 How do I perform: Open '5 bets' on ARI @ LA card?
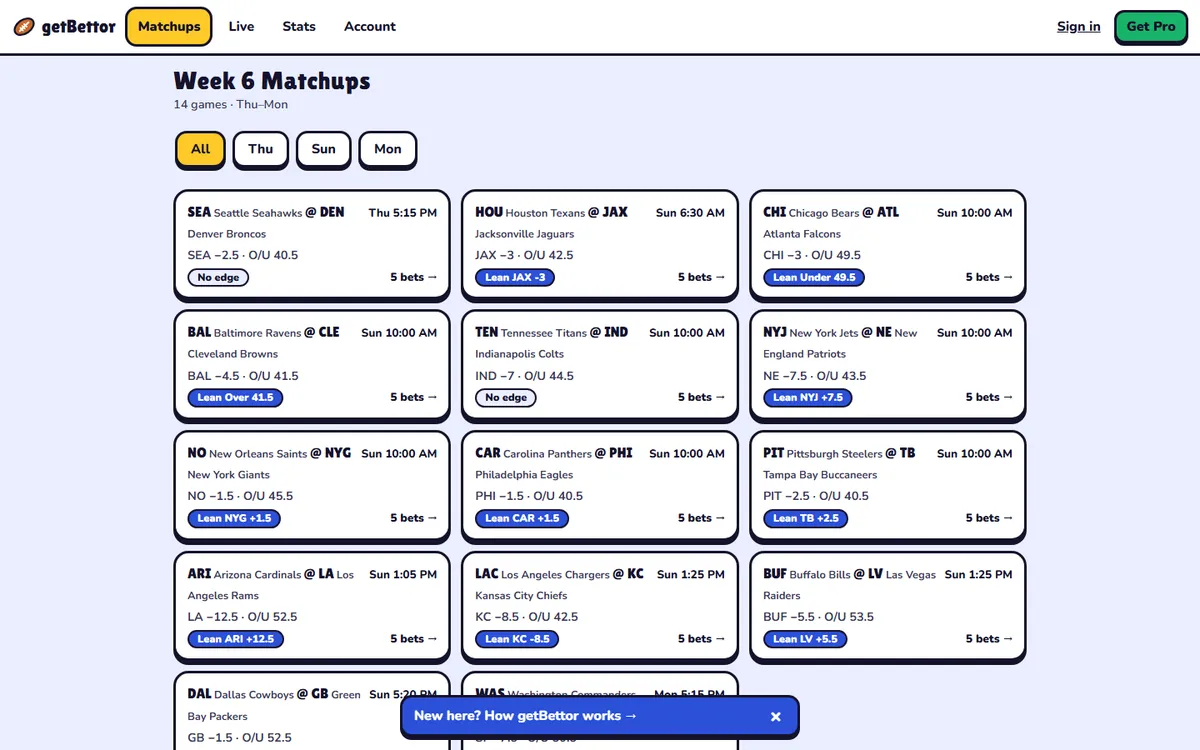point(414,639)
